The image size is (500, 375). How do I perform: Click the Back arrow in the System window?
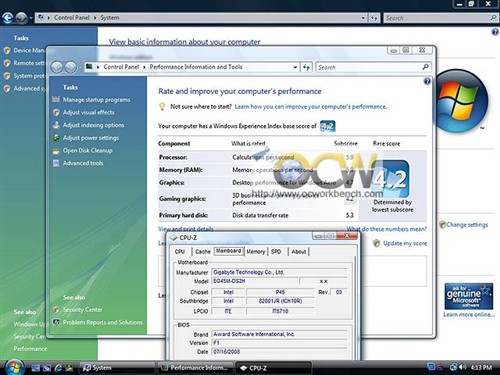[8, 18]
